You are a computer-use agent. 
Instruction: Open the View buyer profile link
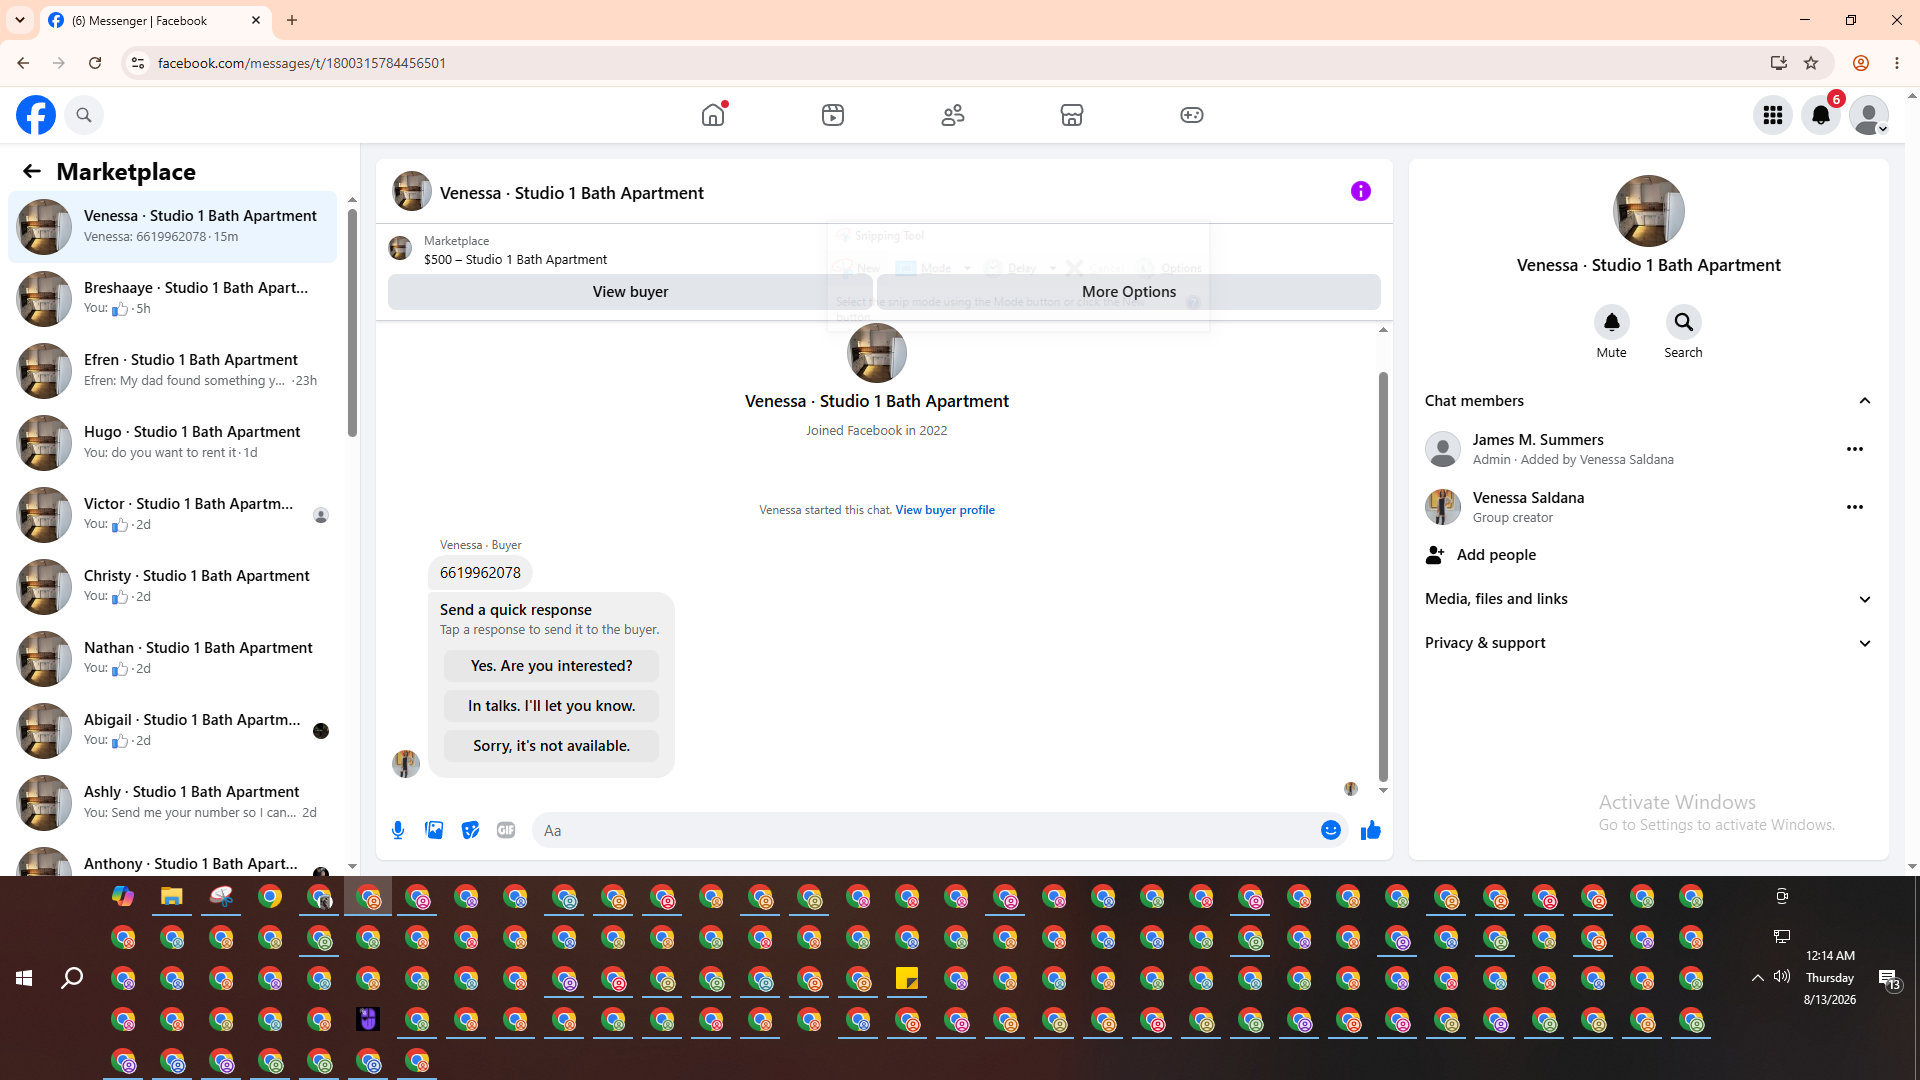[945, 510]
